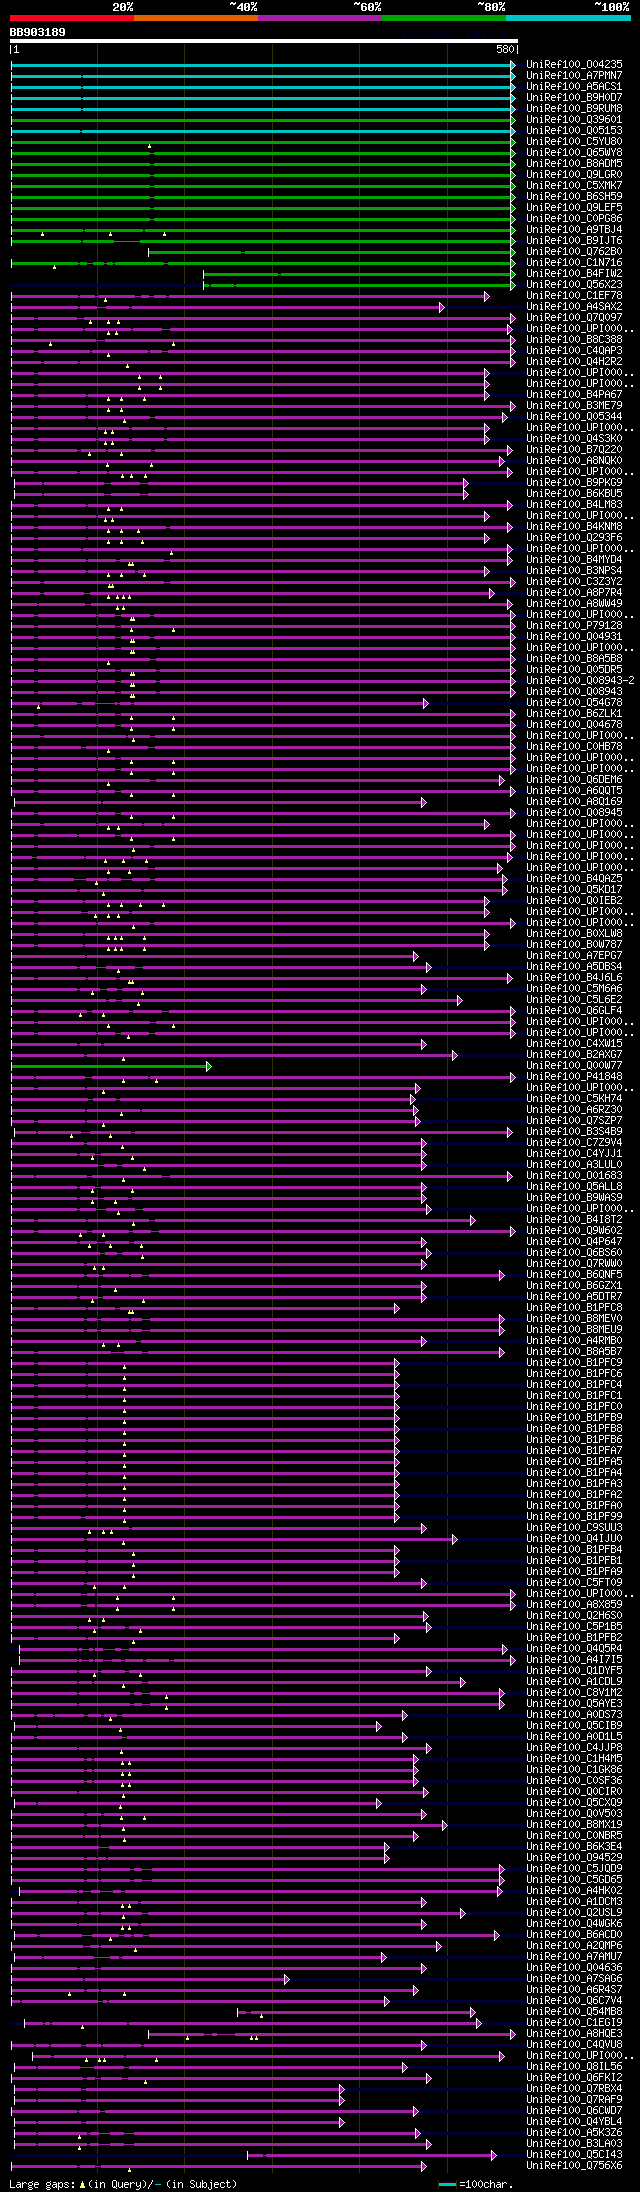Click the UniRef100_Q6DEM6 label
Image resolution: width=640 pixels, height=2192 pixels.
pyautogui.click(x=574, y=779)
